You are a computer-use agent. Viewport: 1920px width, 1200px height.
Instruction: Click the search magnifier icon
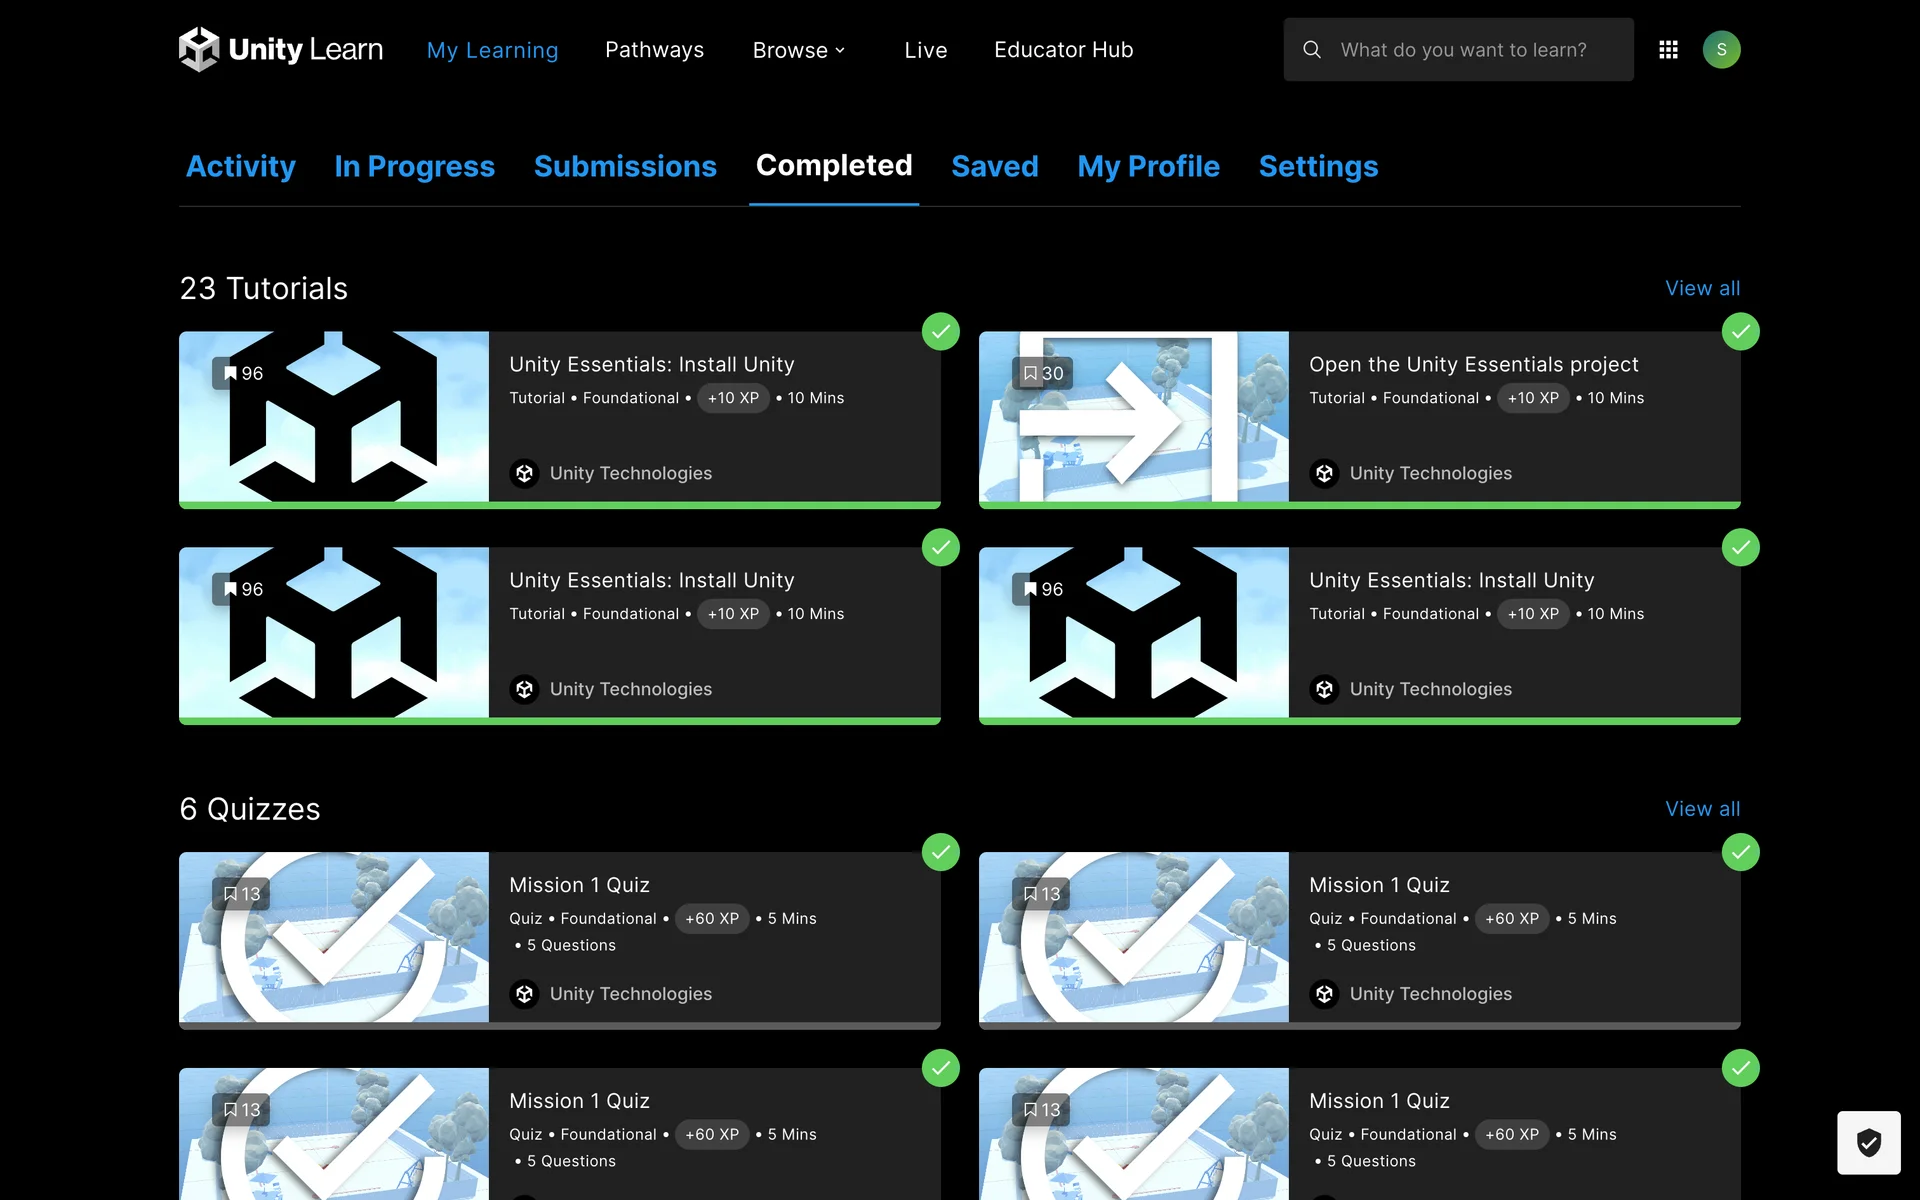point(1312,49)
